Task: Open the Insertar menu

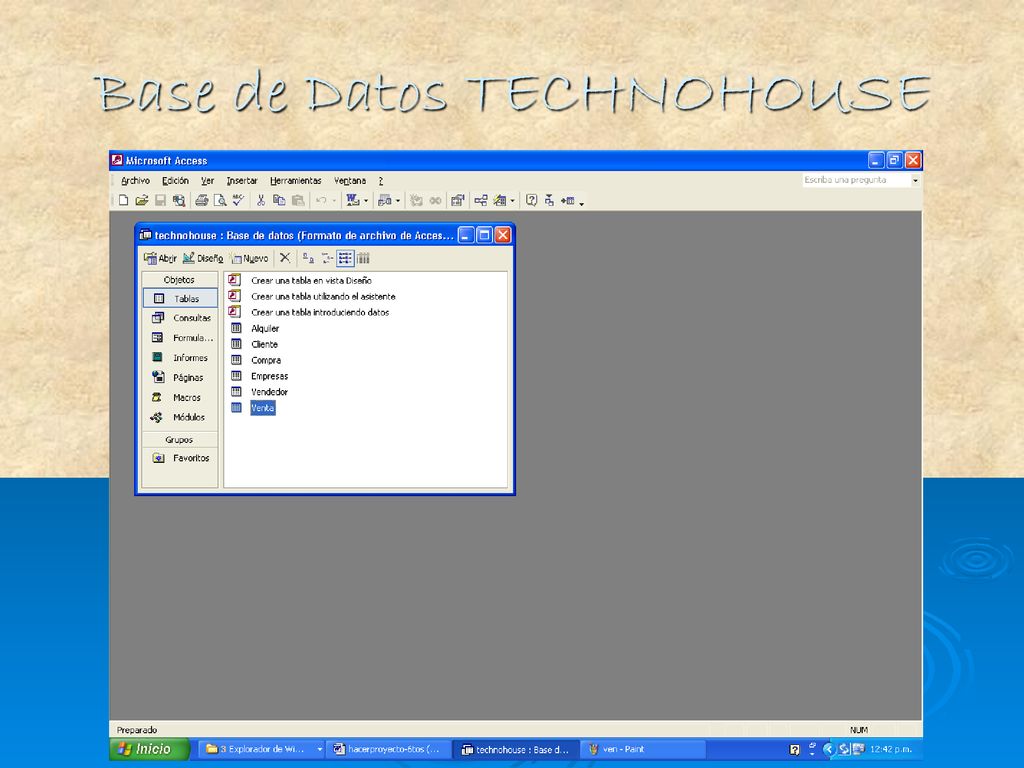Action: click(x=242, y=181)
